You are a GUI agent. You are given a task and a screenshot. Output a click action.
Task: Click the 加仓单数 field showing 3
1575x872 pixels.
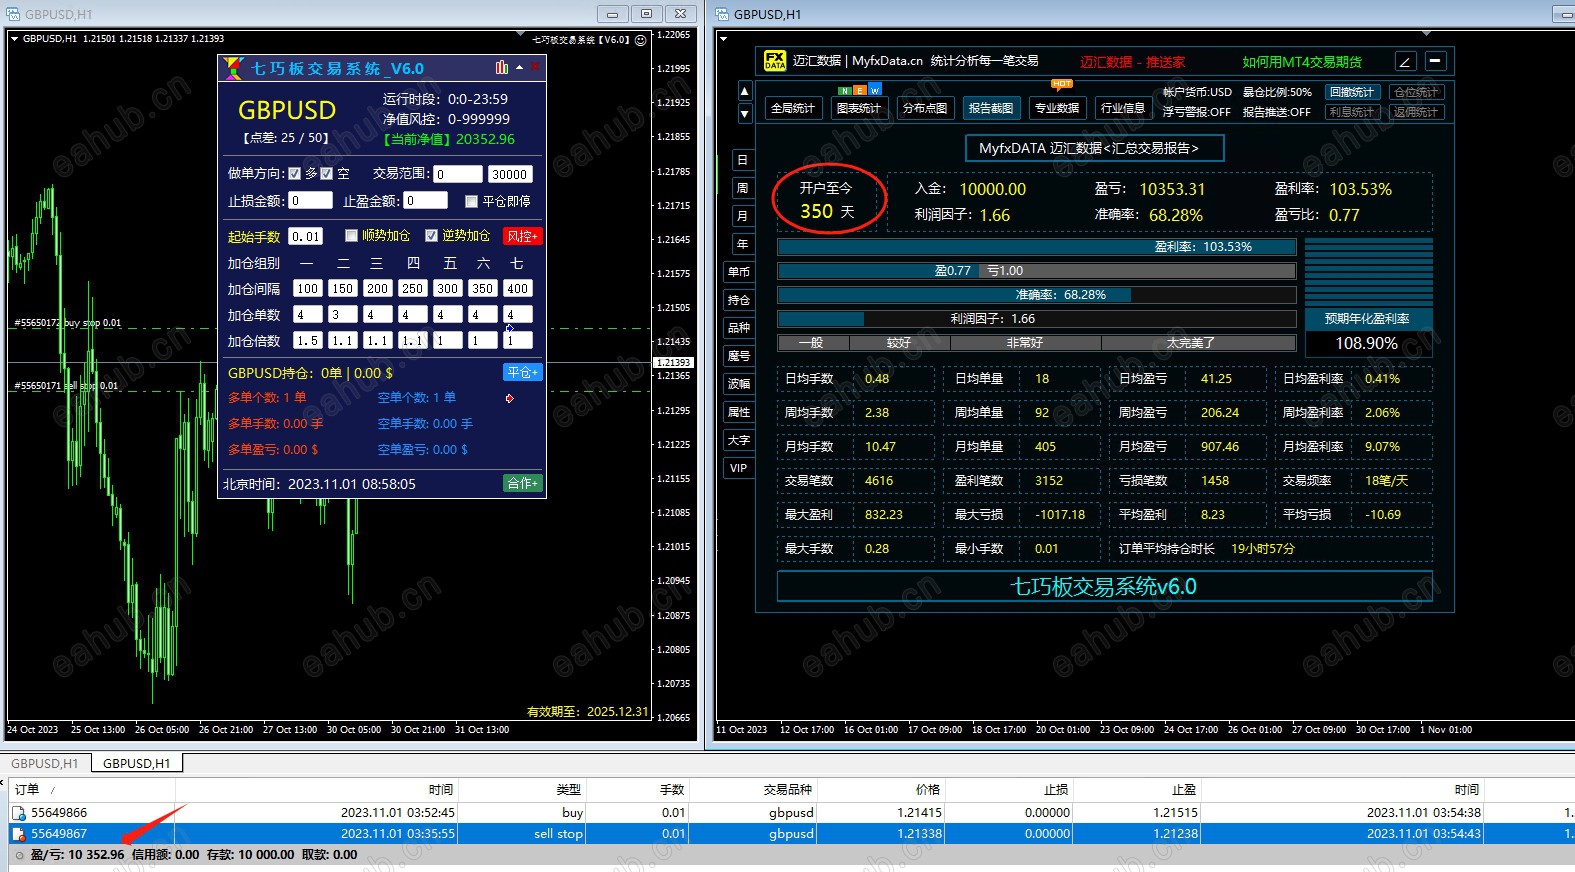342,314
